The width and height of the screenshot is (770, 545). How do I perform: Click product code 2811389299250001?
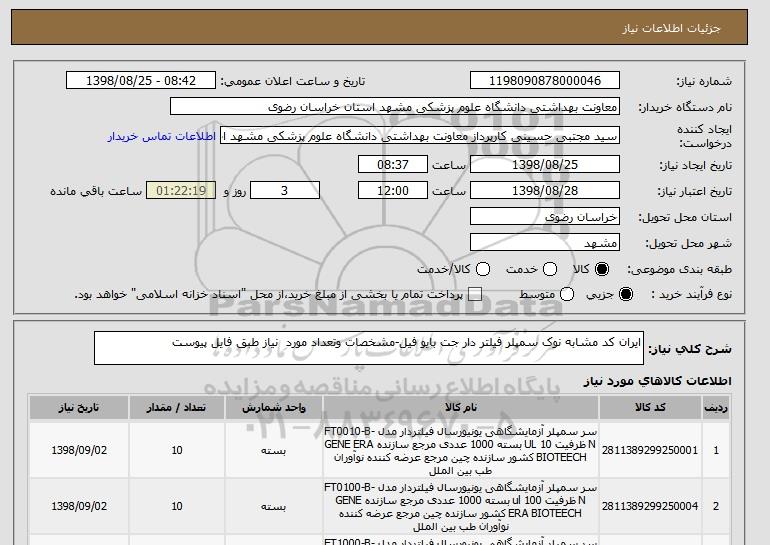(x=650, y=450)
